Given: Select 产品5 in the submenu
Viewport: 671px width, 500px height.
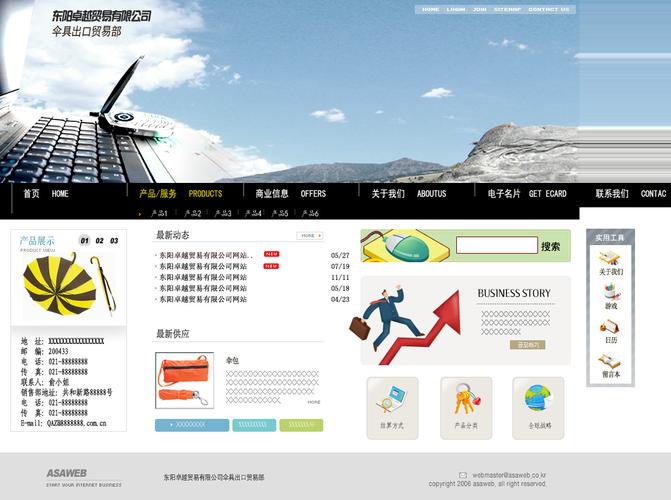Looking at the screenshot, I should click(x=279, y=213).
